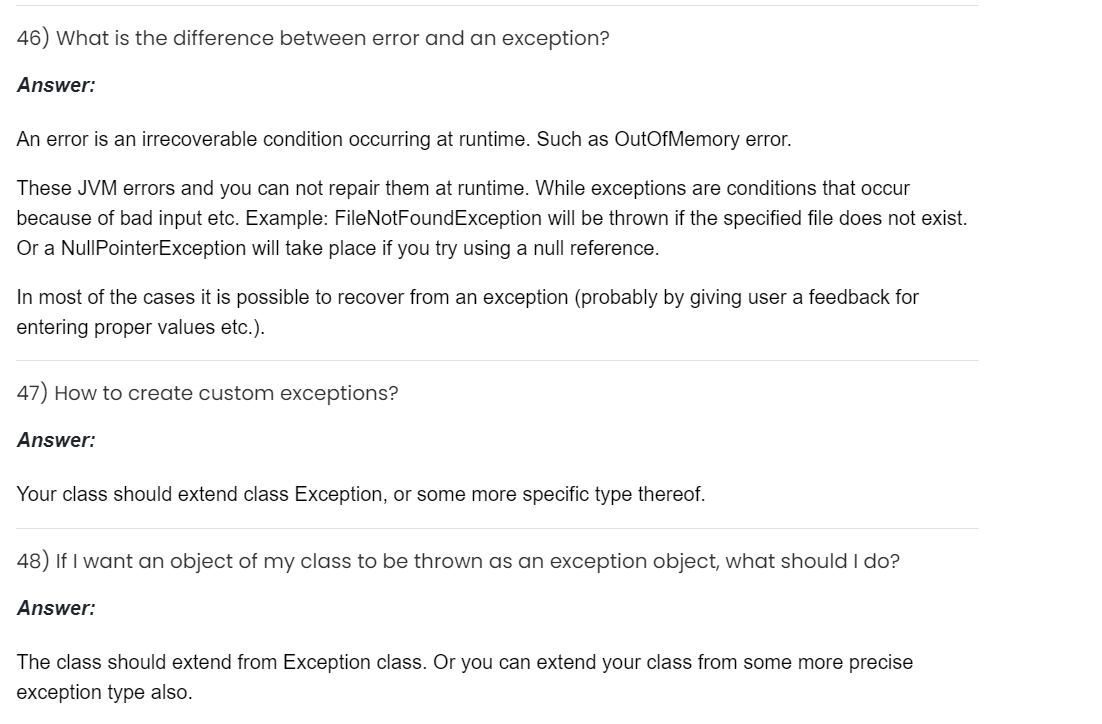Click the number '46)' before the first question
The image size is (1102, 724).
(x=33, y=39)
